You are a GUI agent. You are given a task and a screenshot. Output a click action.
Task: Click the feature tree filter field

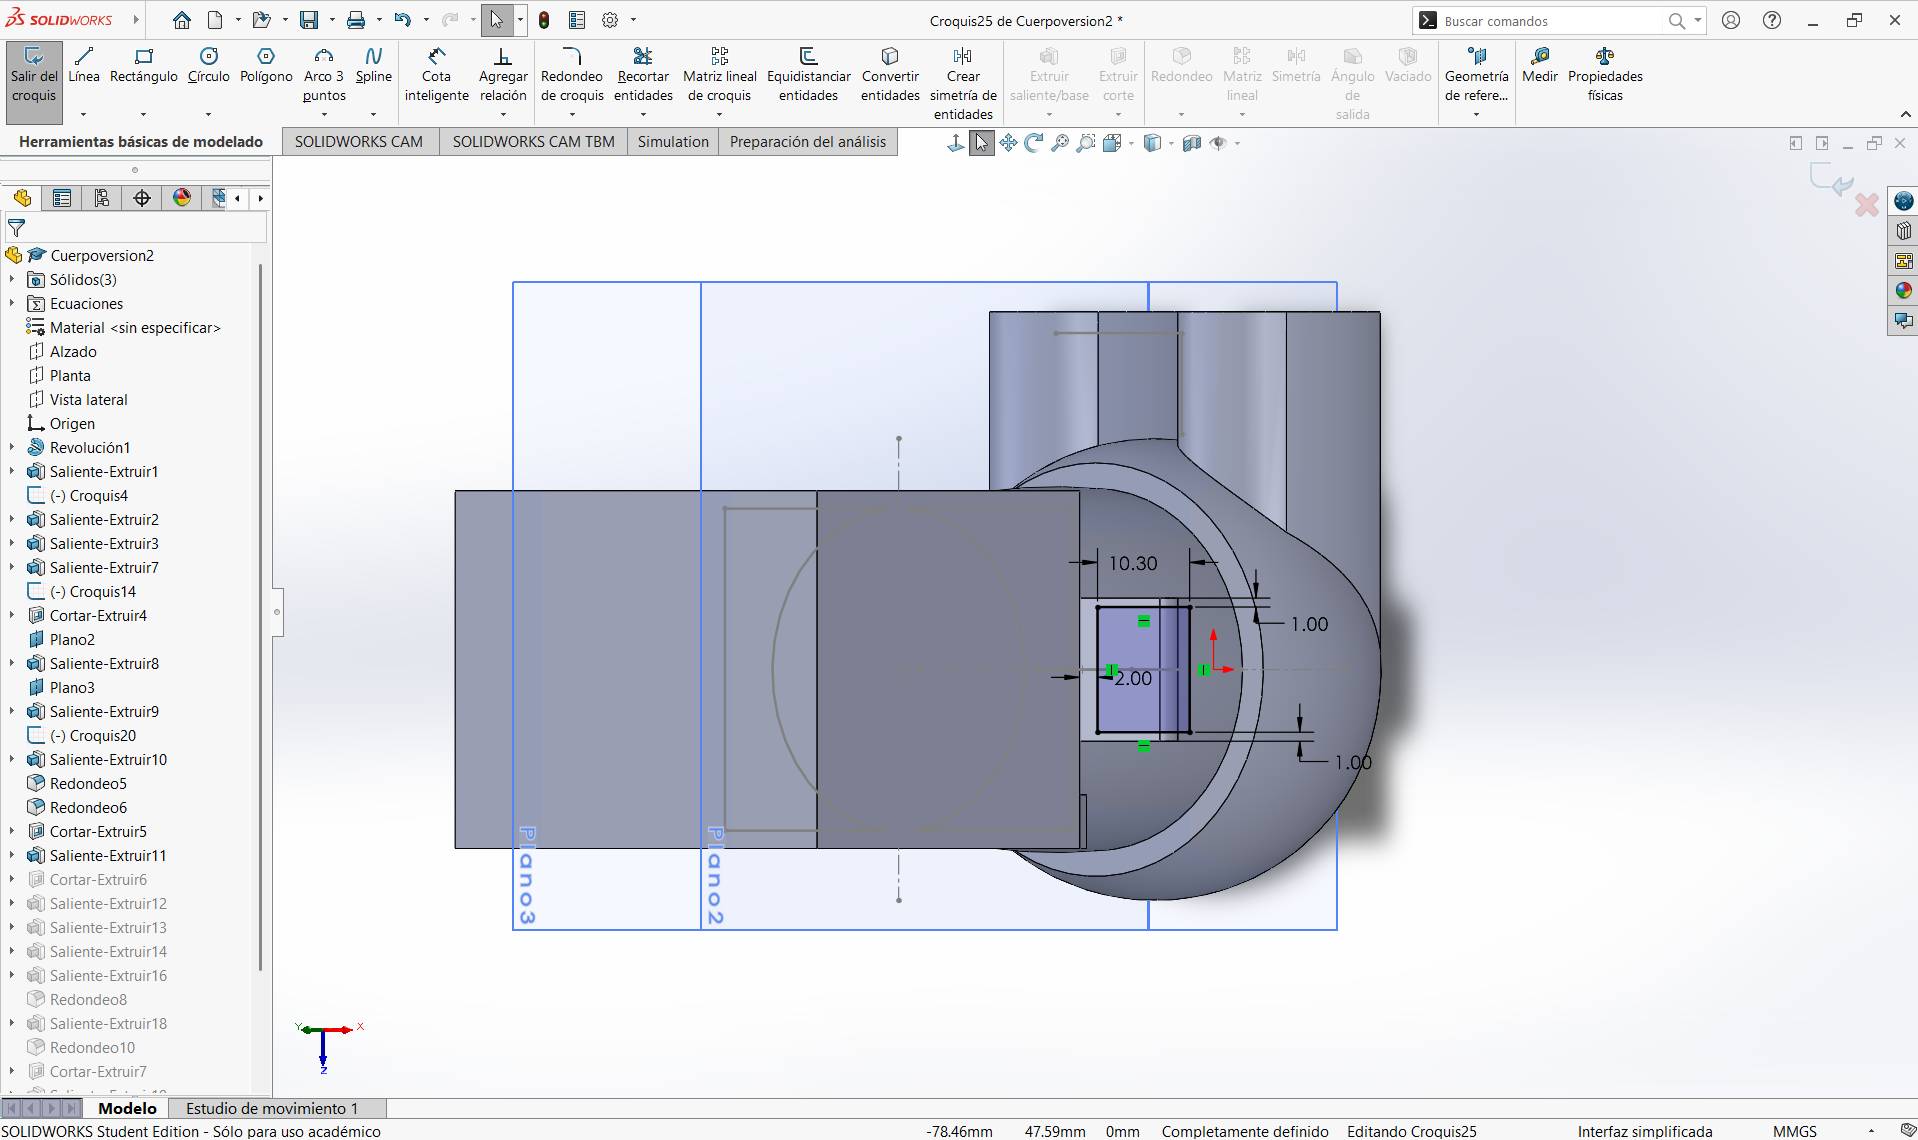point(136,228)
